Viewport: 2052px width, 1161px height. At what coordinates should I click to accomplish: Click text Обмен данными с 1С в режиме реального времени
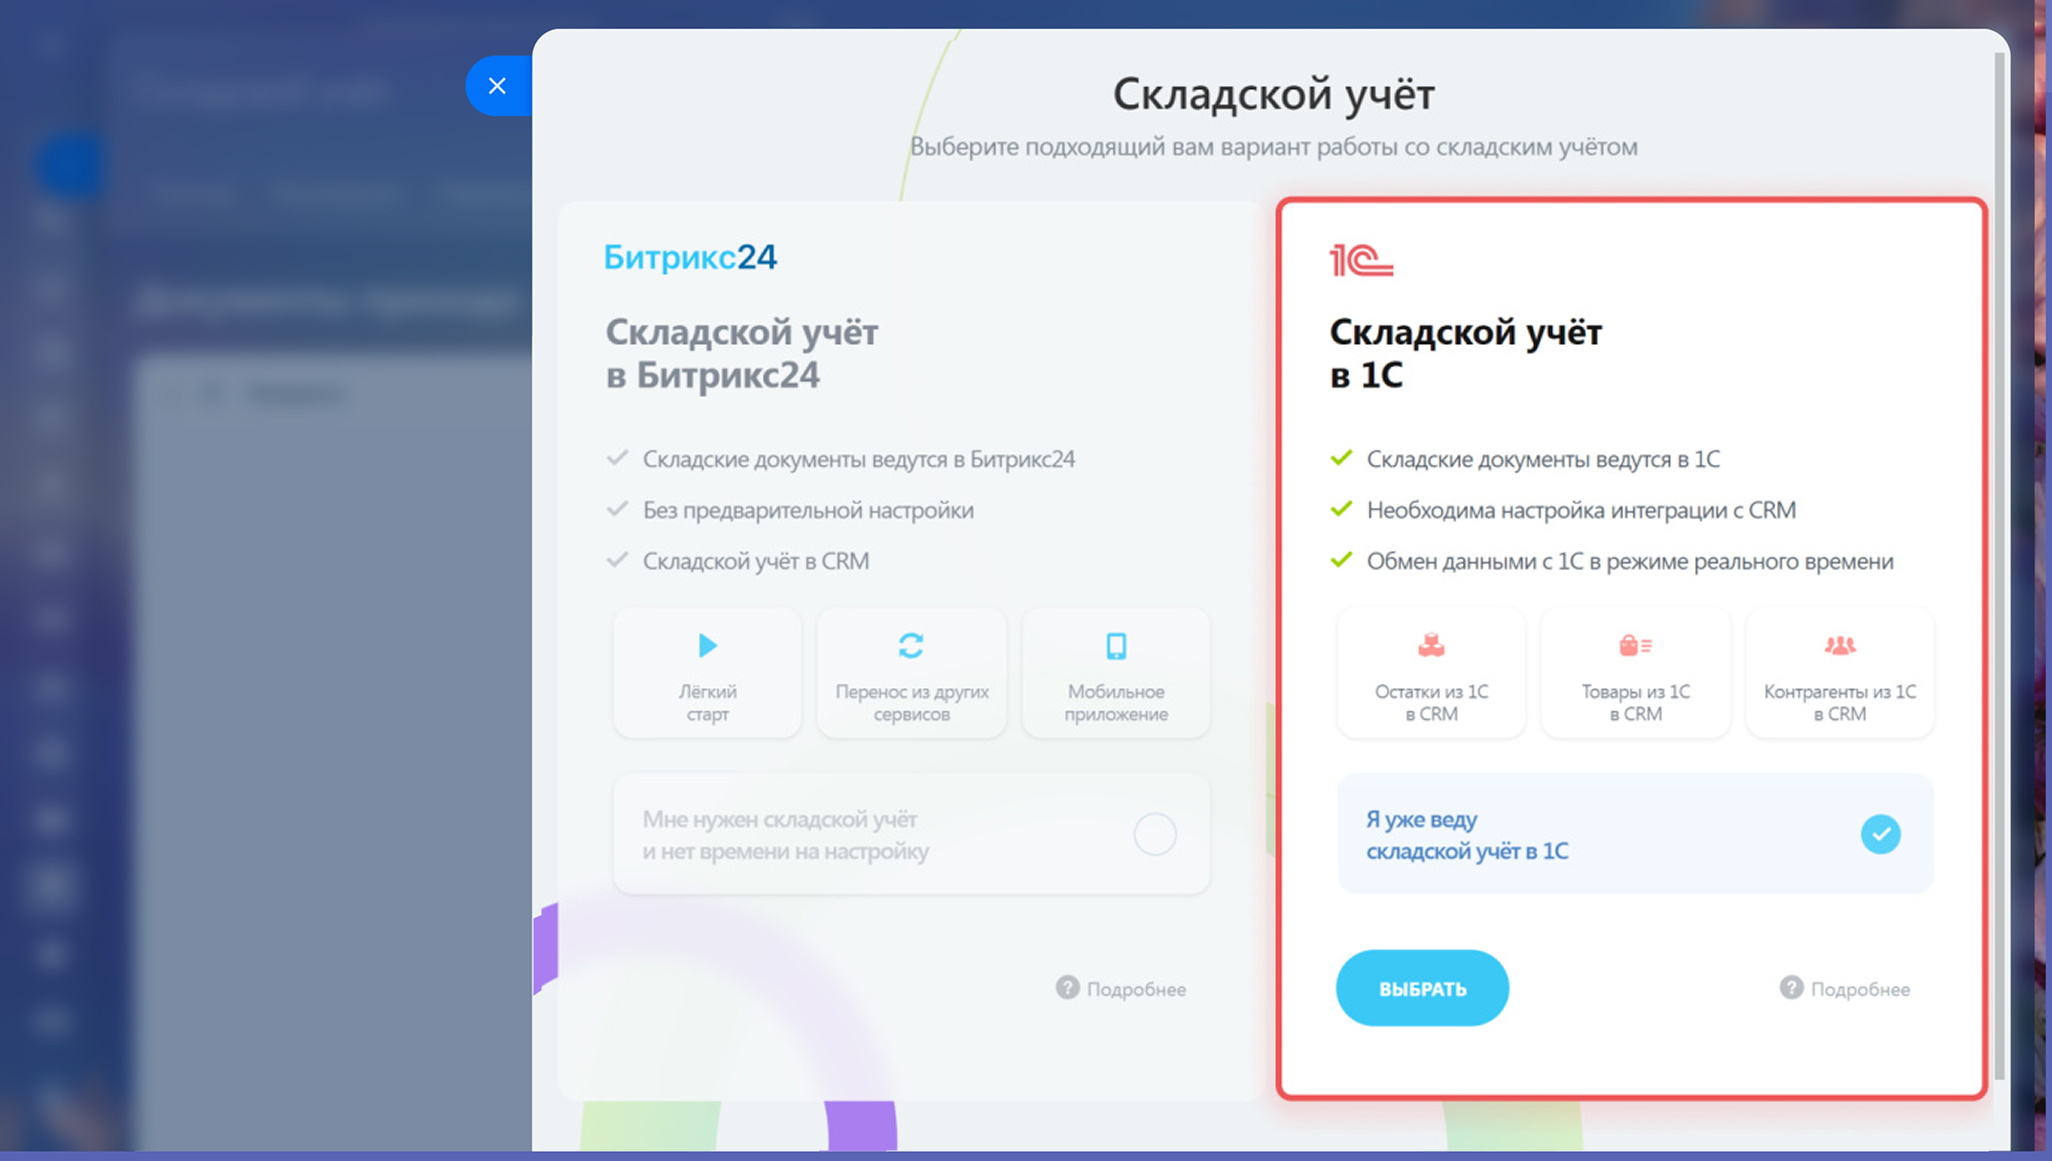1630,561
